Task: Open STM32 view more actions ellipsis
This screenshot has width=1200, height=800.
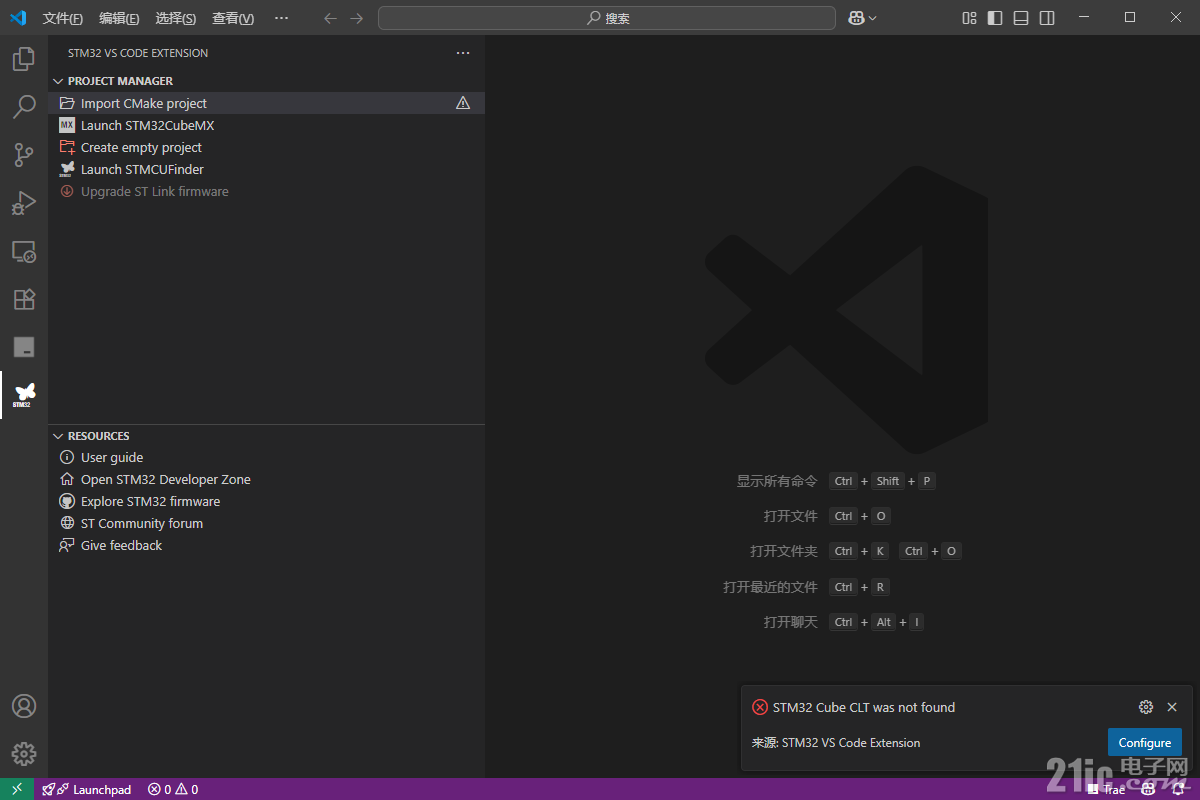Action: pyautogui.click(x=463, y=53)
